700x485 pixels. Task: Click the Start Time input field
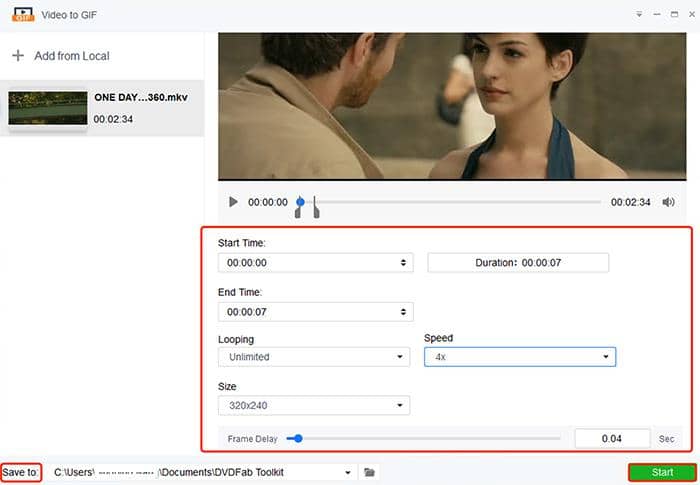[x=316, y=263]
